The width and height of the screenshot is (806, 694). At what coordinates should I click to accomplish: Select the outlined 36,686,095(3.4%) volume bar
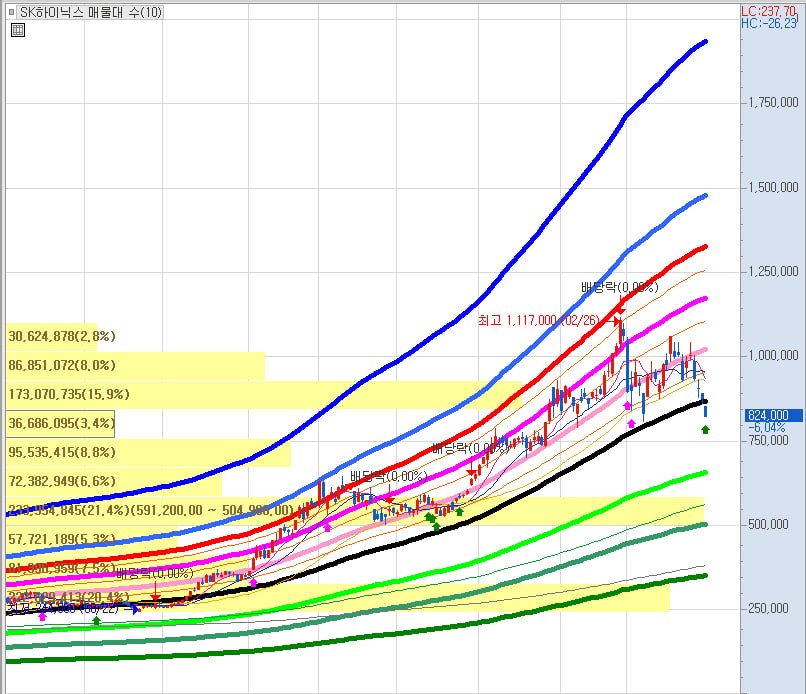tap(60, 424)
